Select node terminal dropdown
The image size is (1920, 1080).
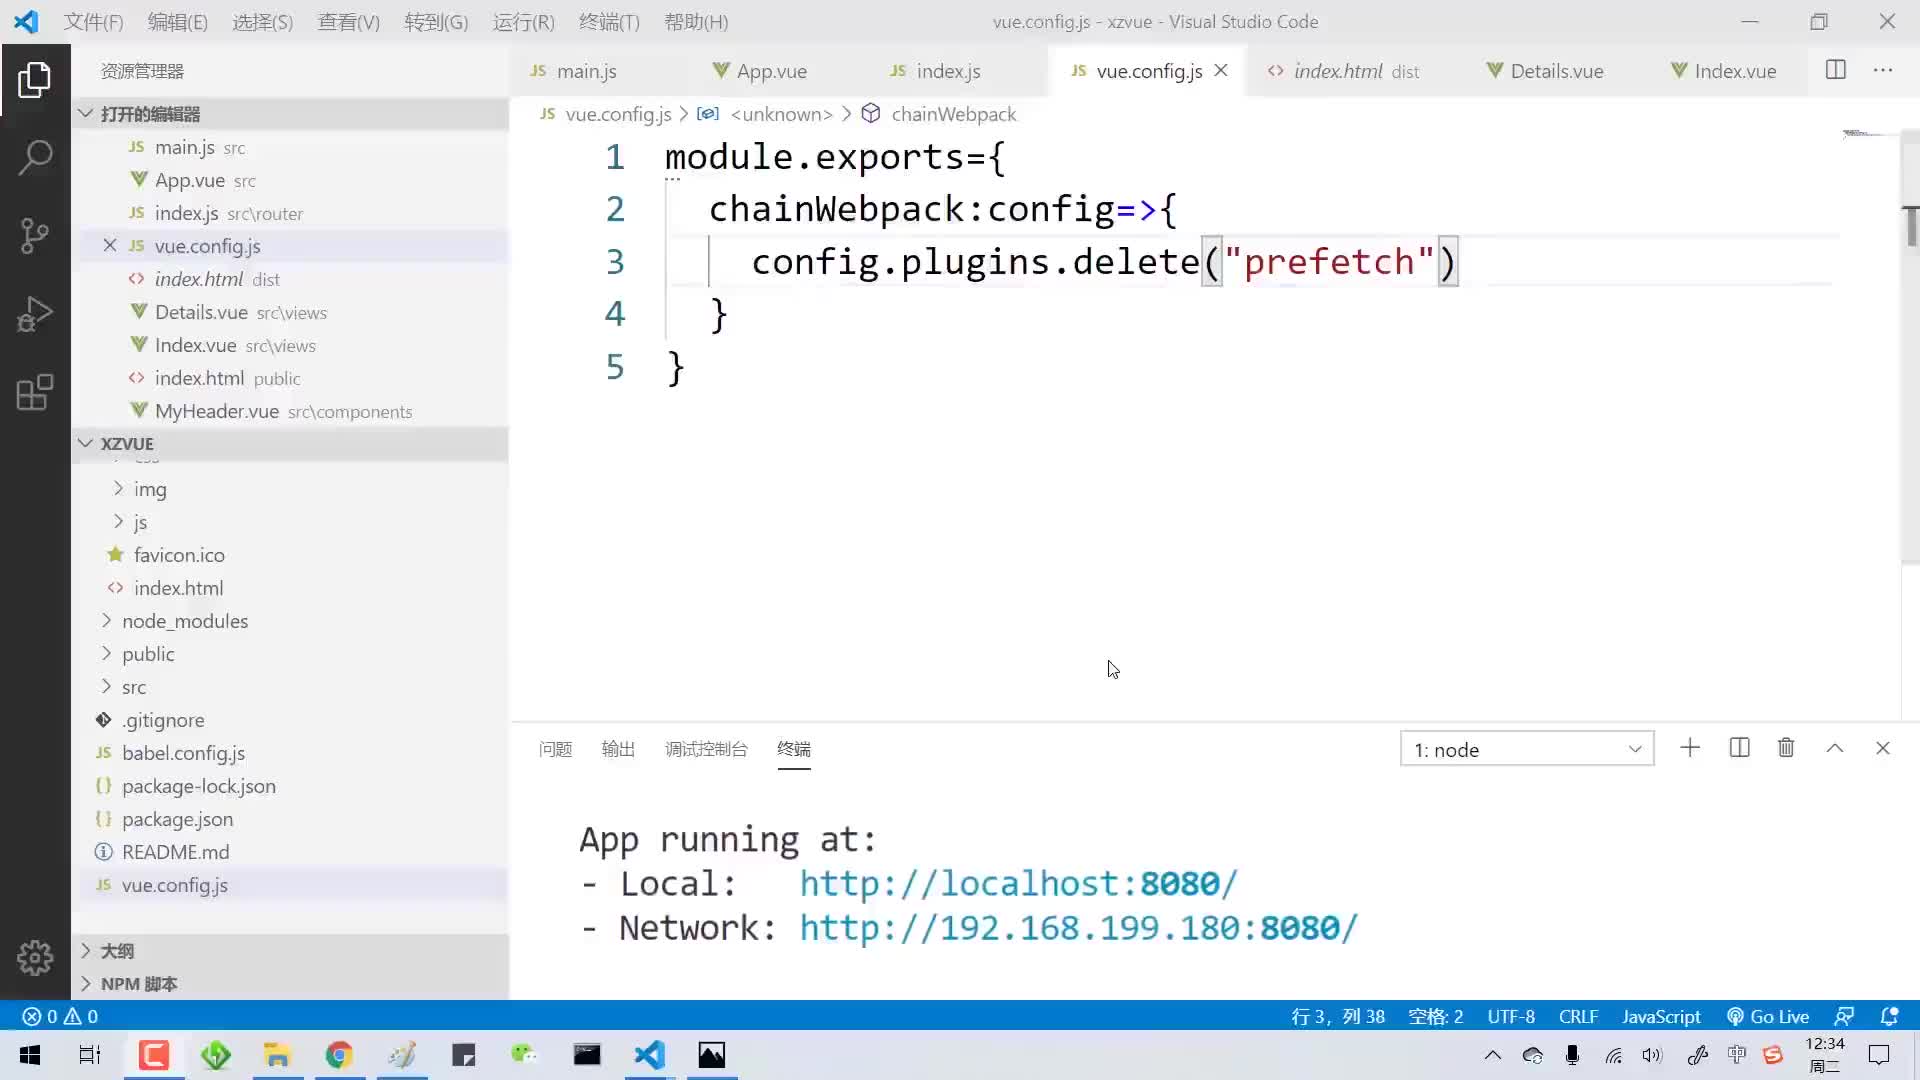[1527, 749]
